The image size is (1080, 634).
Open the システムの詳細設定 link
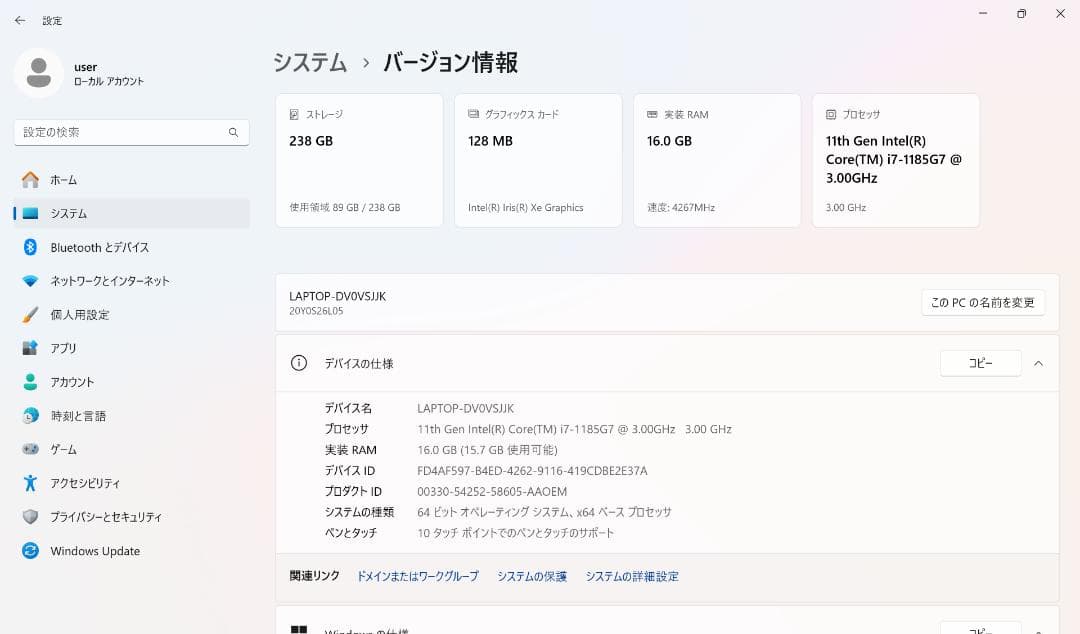[631, 576]
